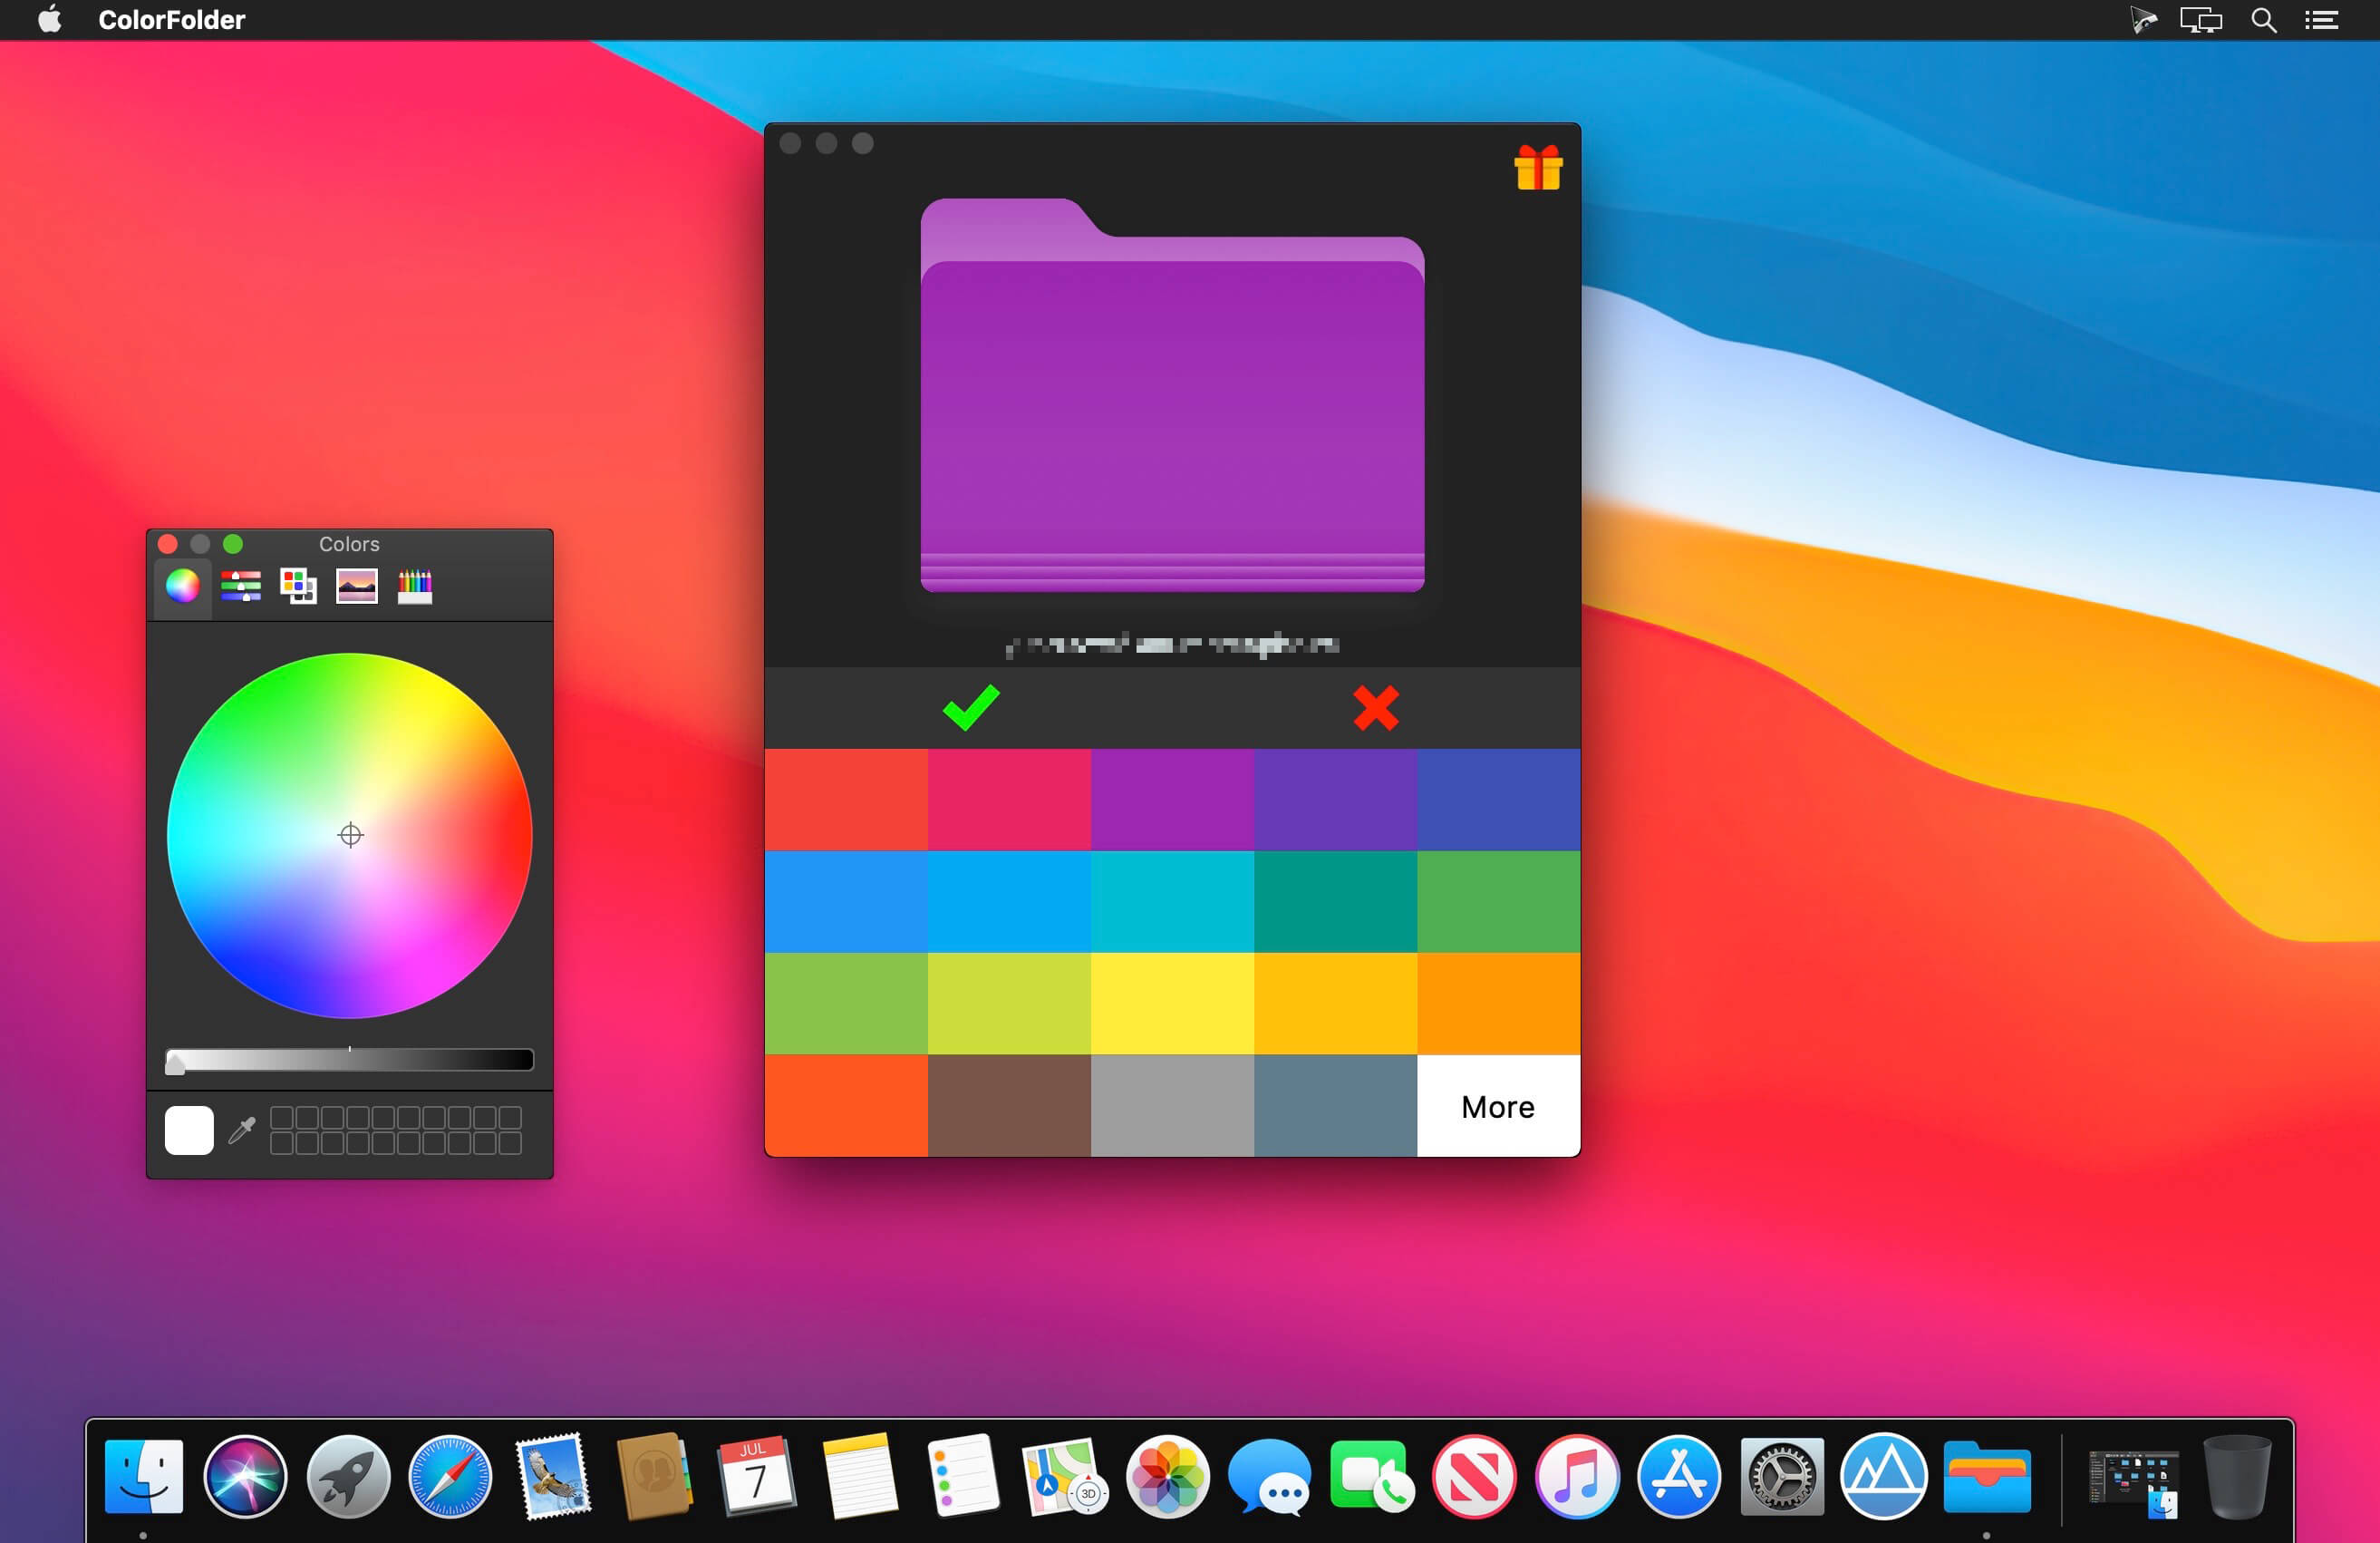Choose the yellow swatch
This screenshot has width=2380, height=1543.
tap(1172, 1004)
